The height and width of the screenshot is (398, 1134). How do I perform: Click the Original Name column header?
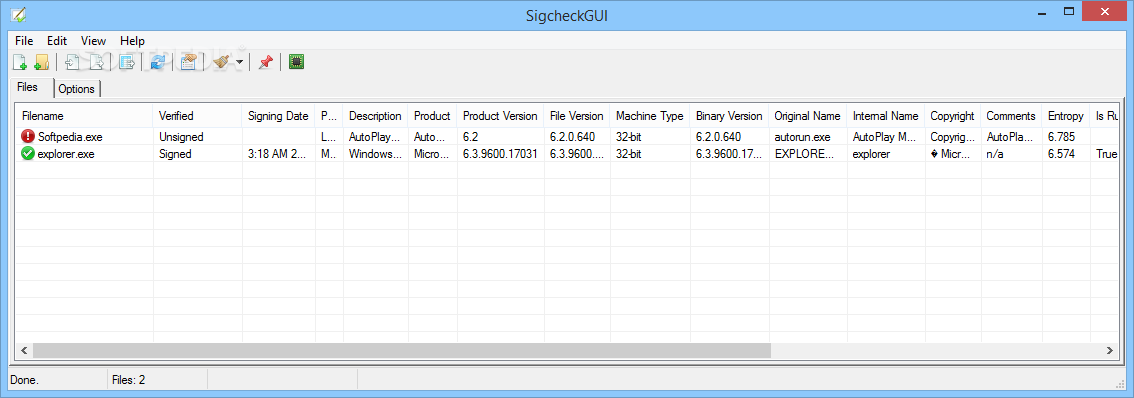808,116
